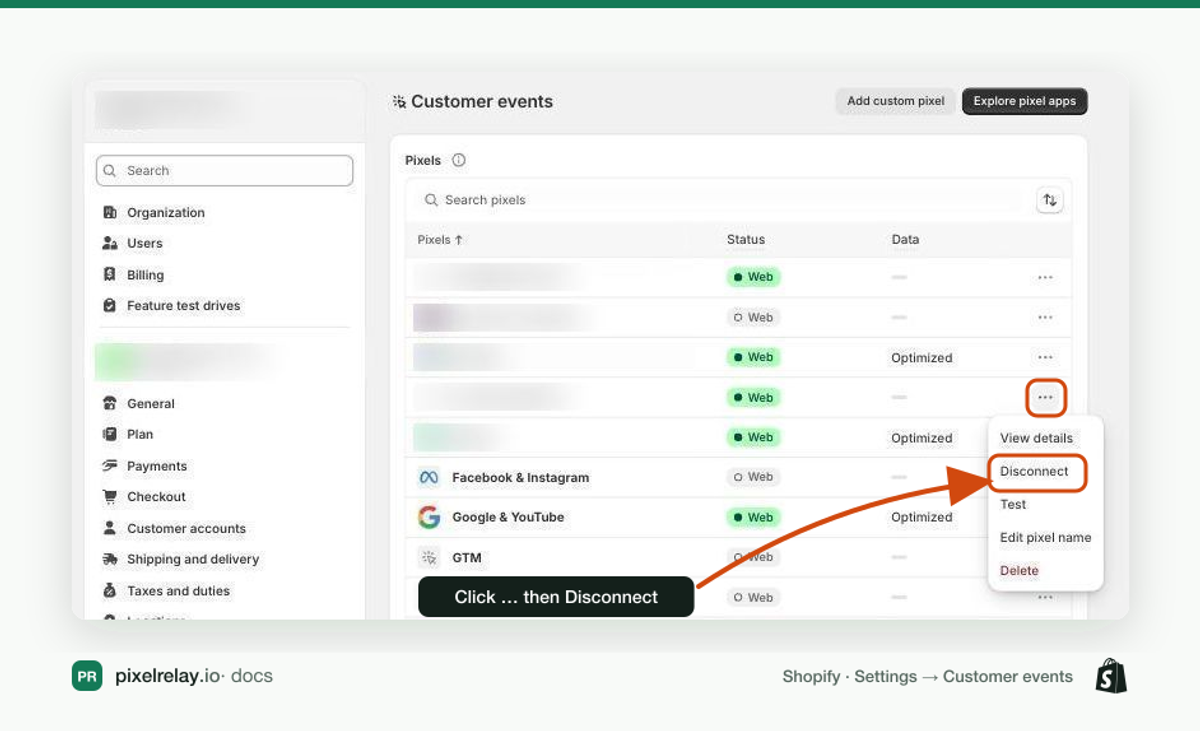Click the magnifier icon in Search pixels
The image size is (1200, 731).
(x=431, y=200)
